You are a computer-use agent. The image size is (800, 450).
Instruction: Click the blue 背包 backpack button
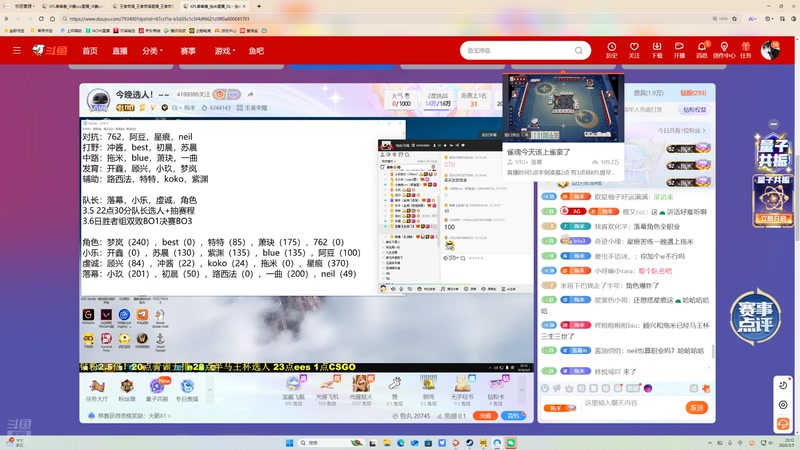pyautogui.click(x=513, y=416)
